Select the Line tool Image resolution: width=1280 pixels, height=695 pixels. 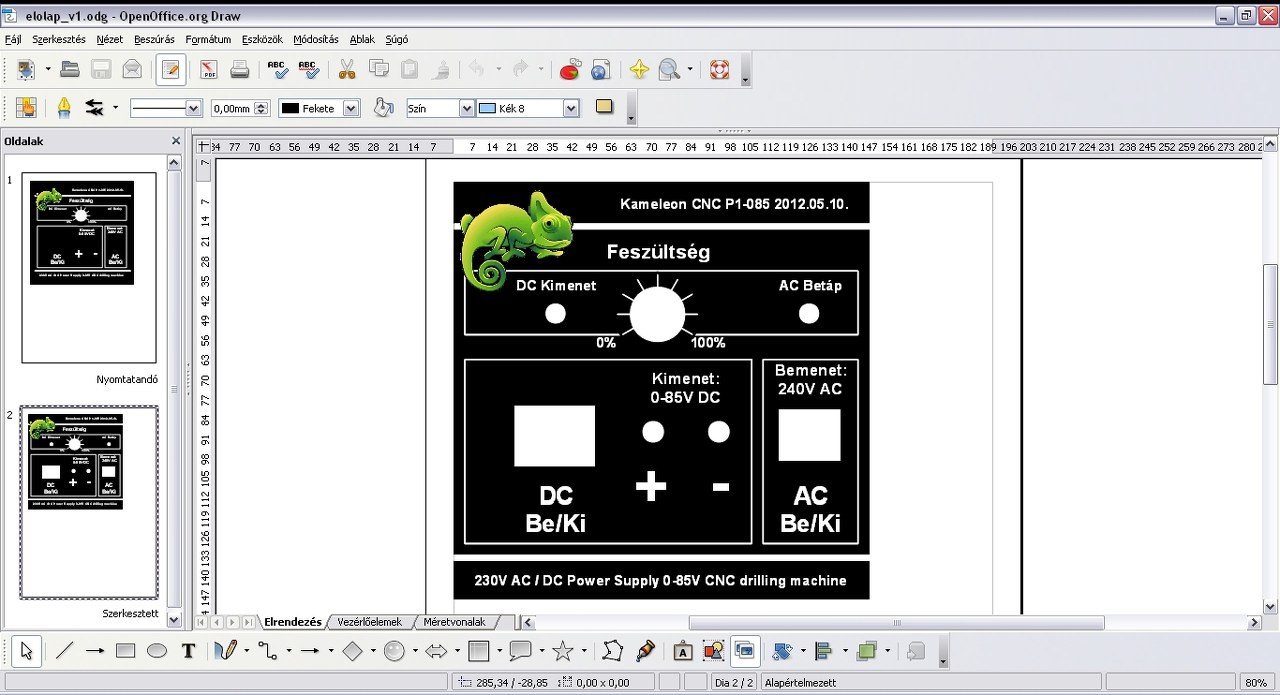coord(64,651)
